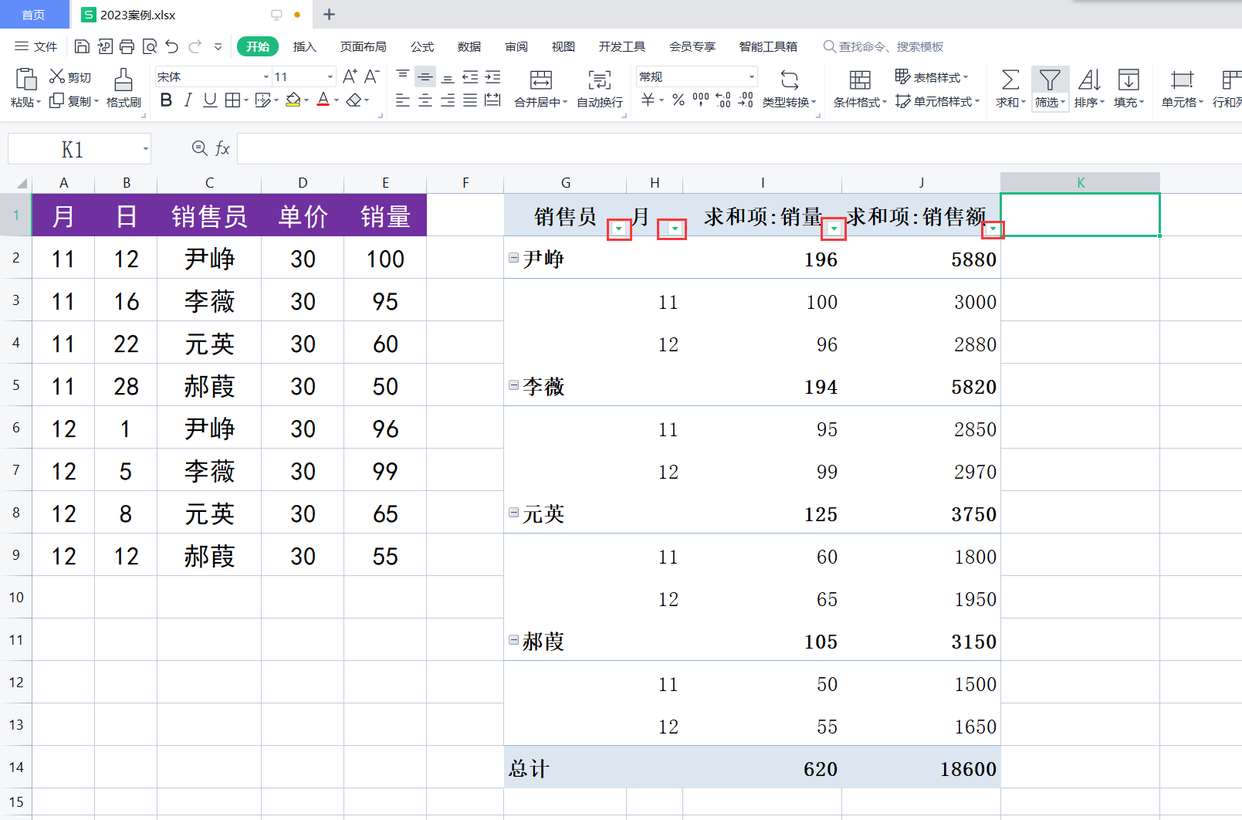This screenshot has width=1242, height=820.
Task: Click the name box showing K1
Action: tap(79, 149)
